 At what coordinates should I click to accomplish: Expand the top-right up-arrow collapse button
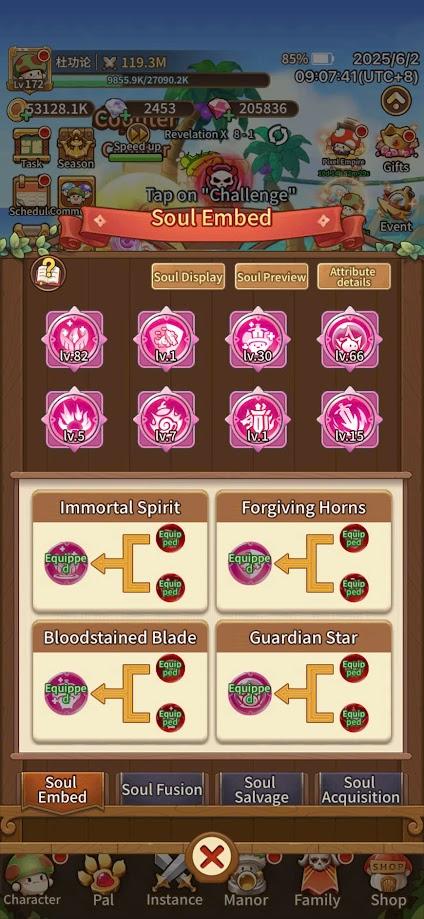pos(396,101)
